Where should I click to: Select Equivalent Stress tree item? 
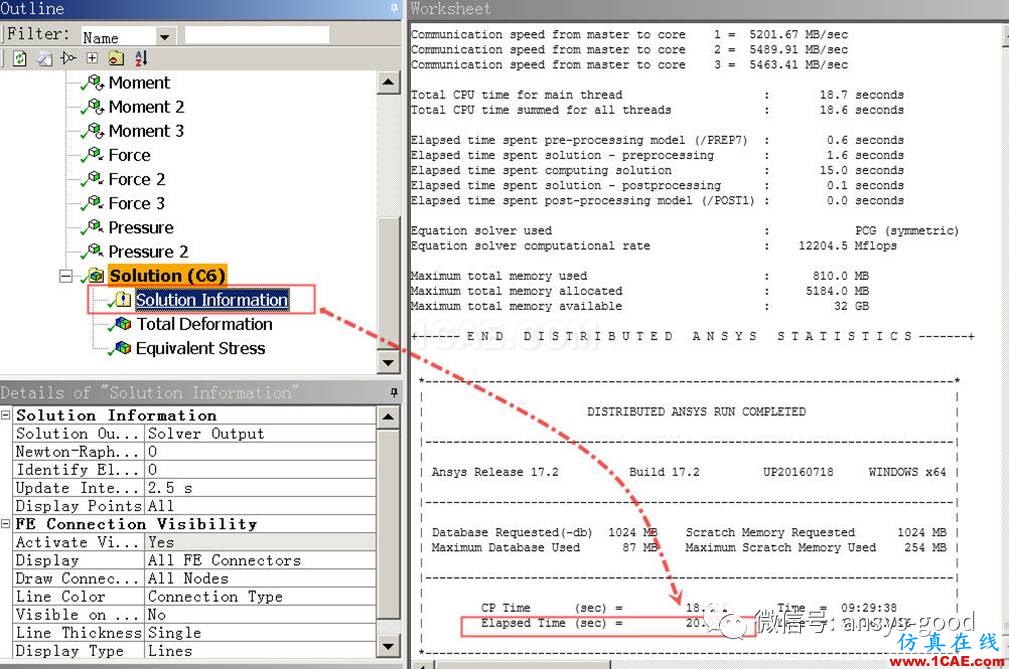pos(200,349)
